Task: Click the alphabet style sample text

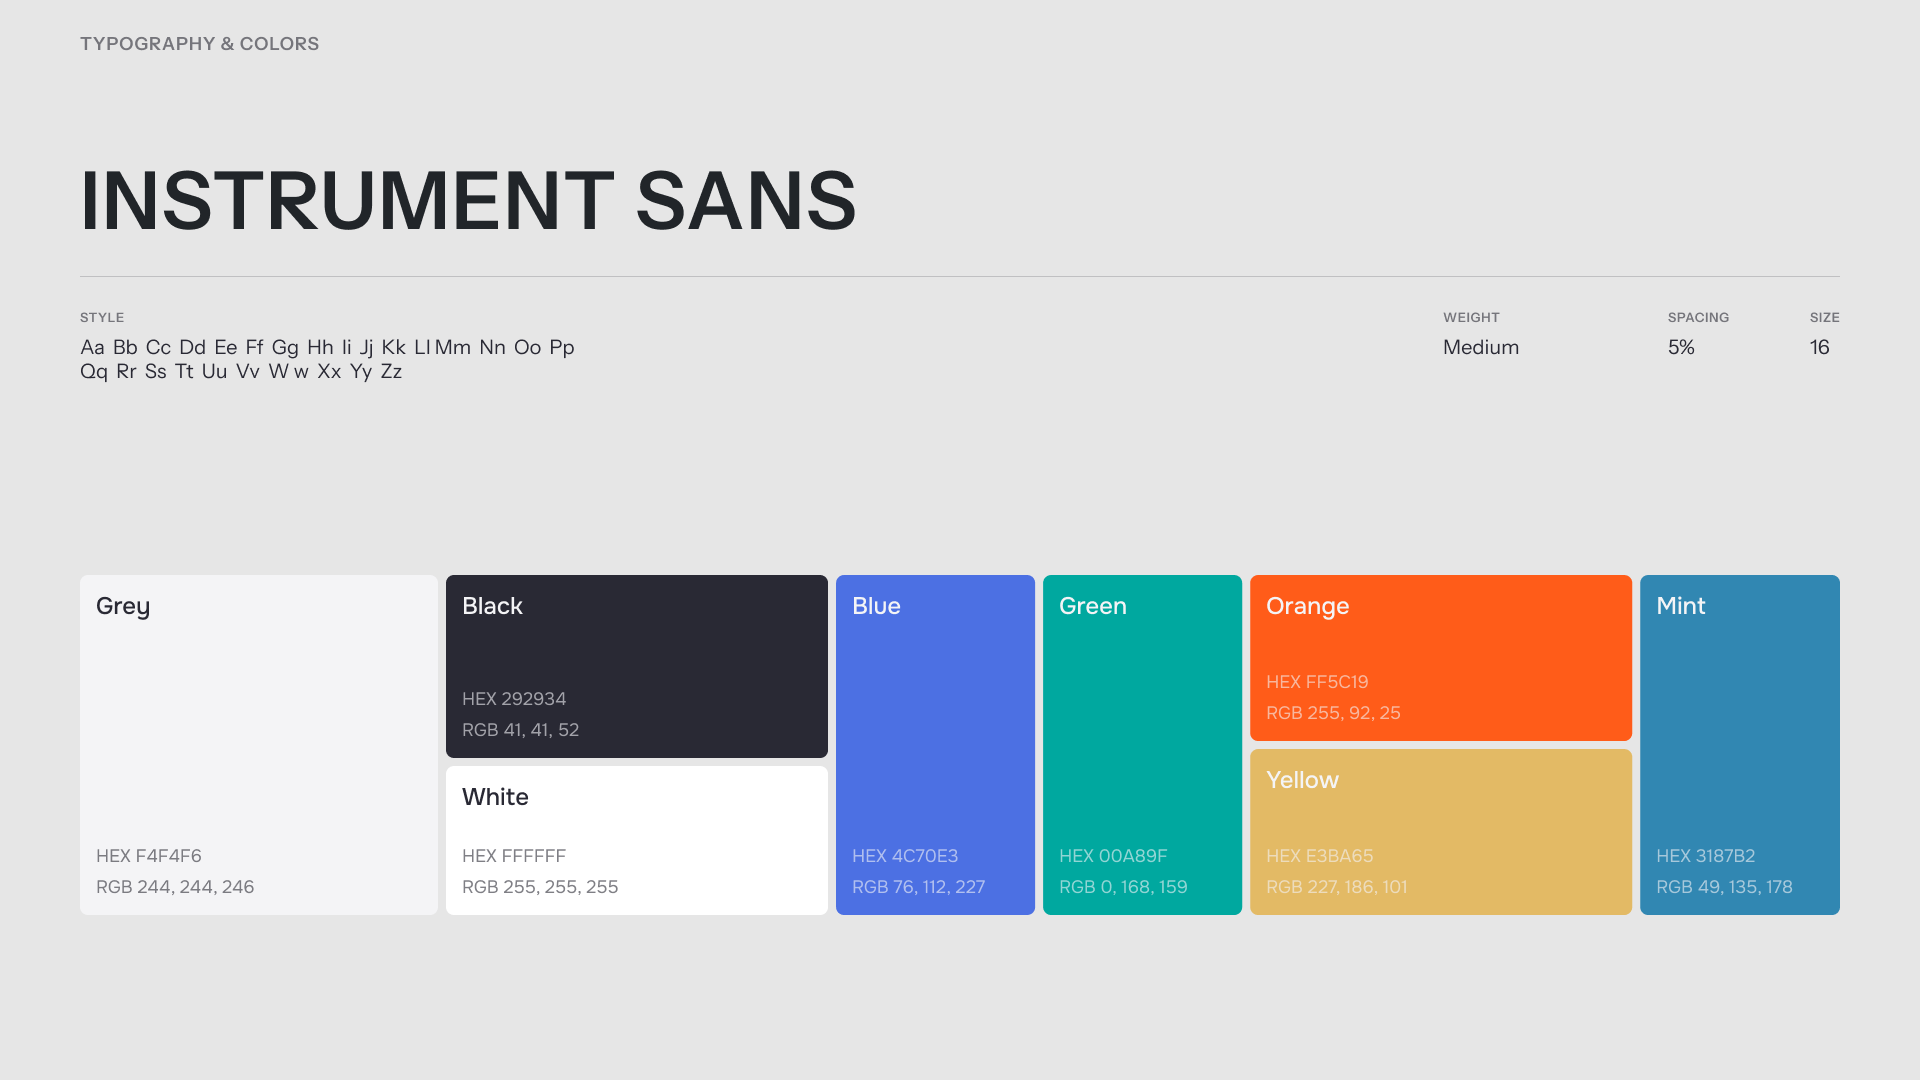Action: pos(327,359)
